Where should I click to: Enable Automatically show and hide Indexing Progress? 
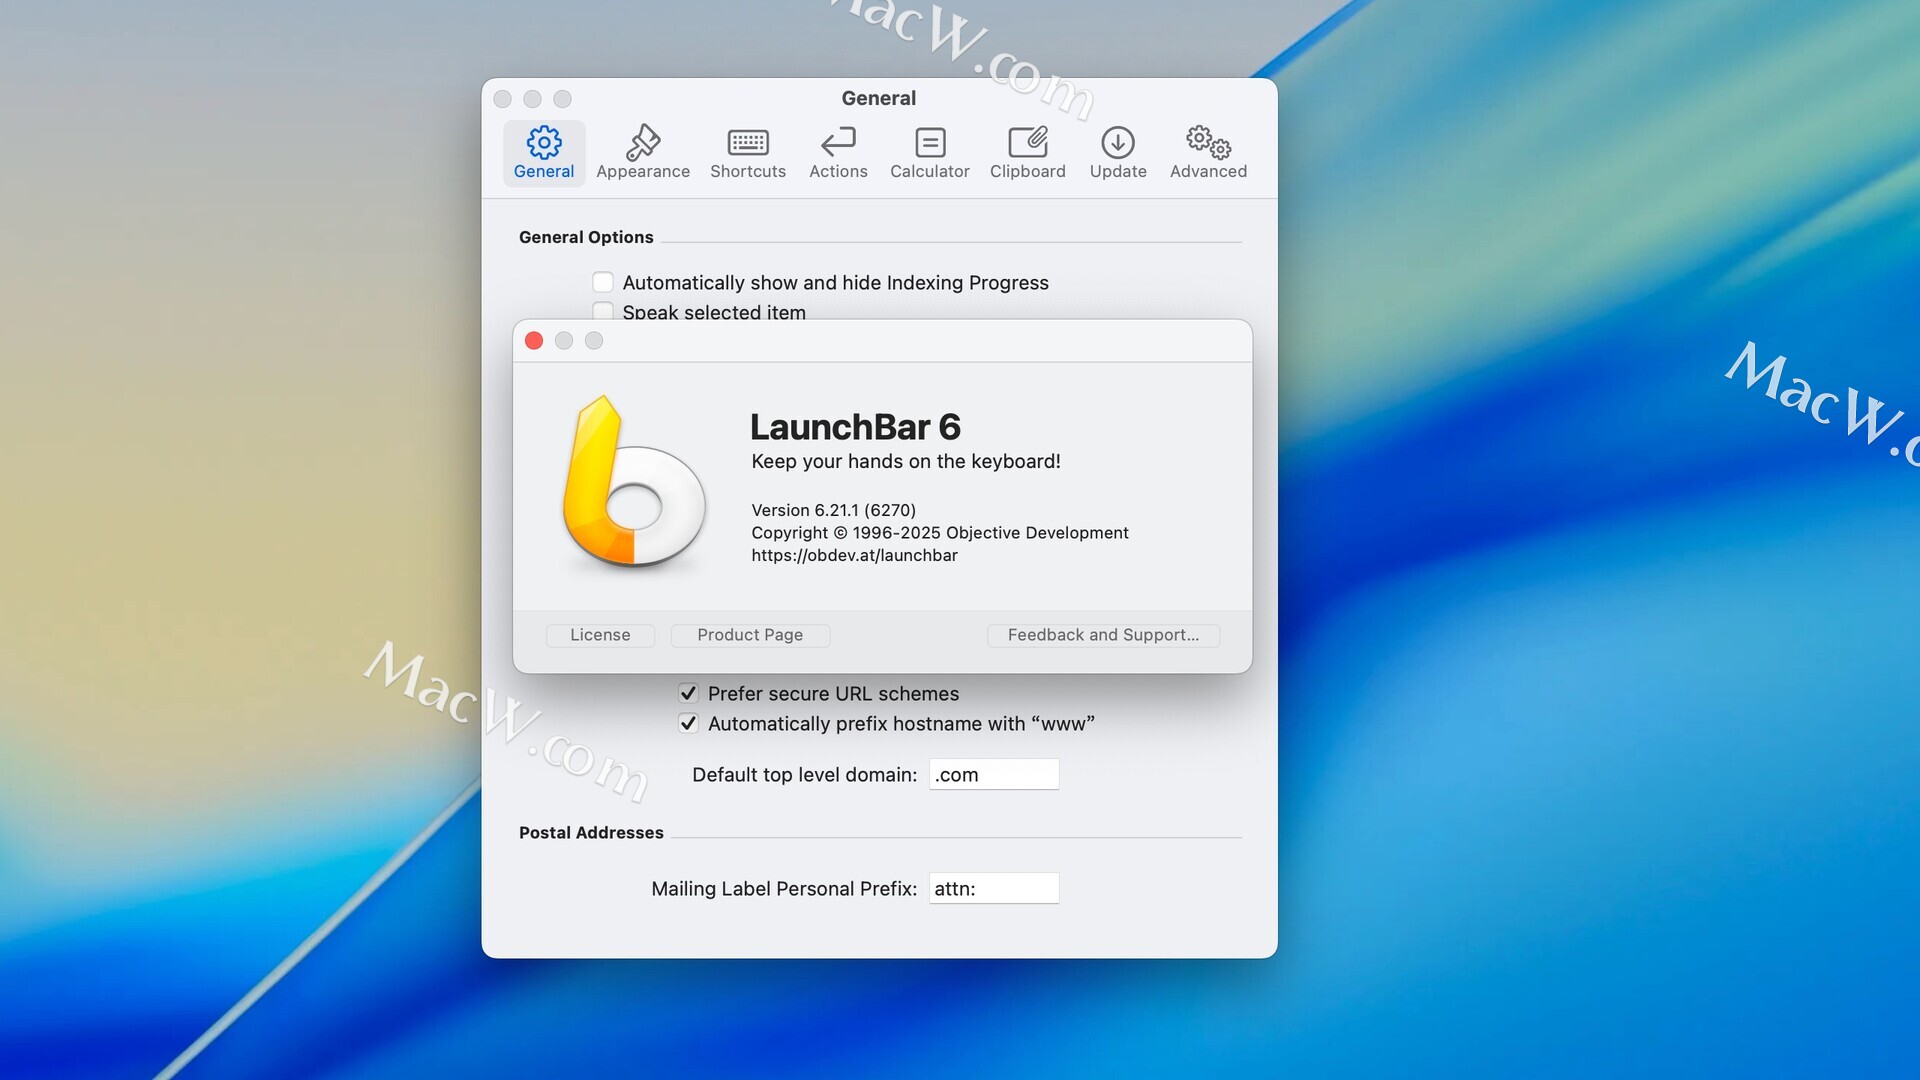pyautogui.click(x=603, y=282)
